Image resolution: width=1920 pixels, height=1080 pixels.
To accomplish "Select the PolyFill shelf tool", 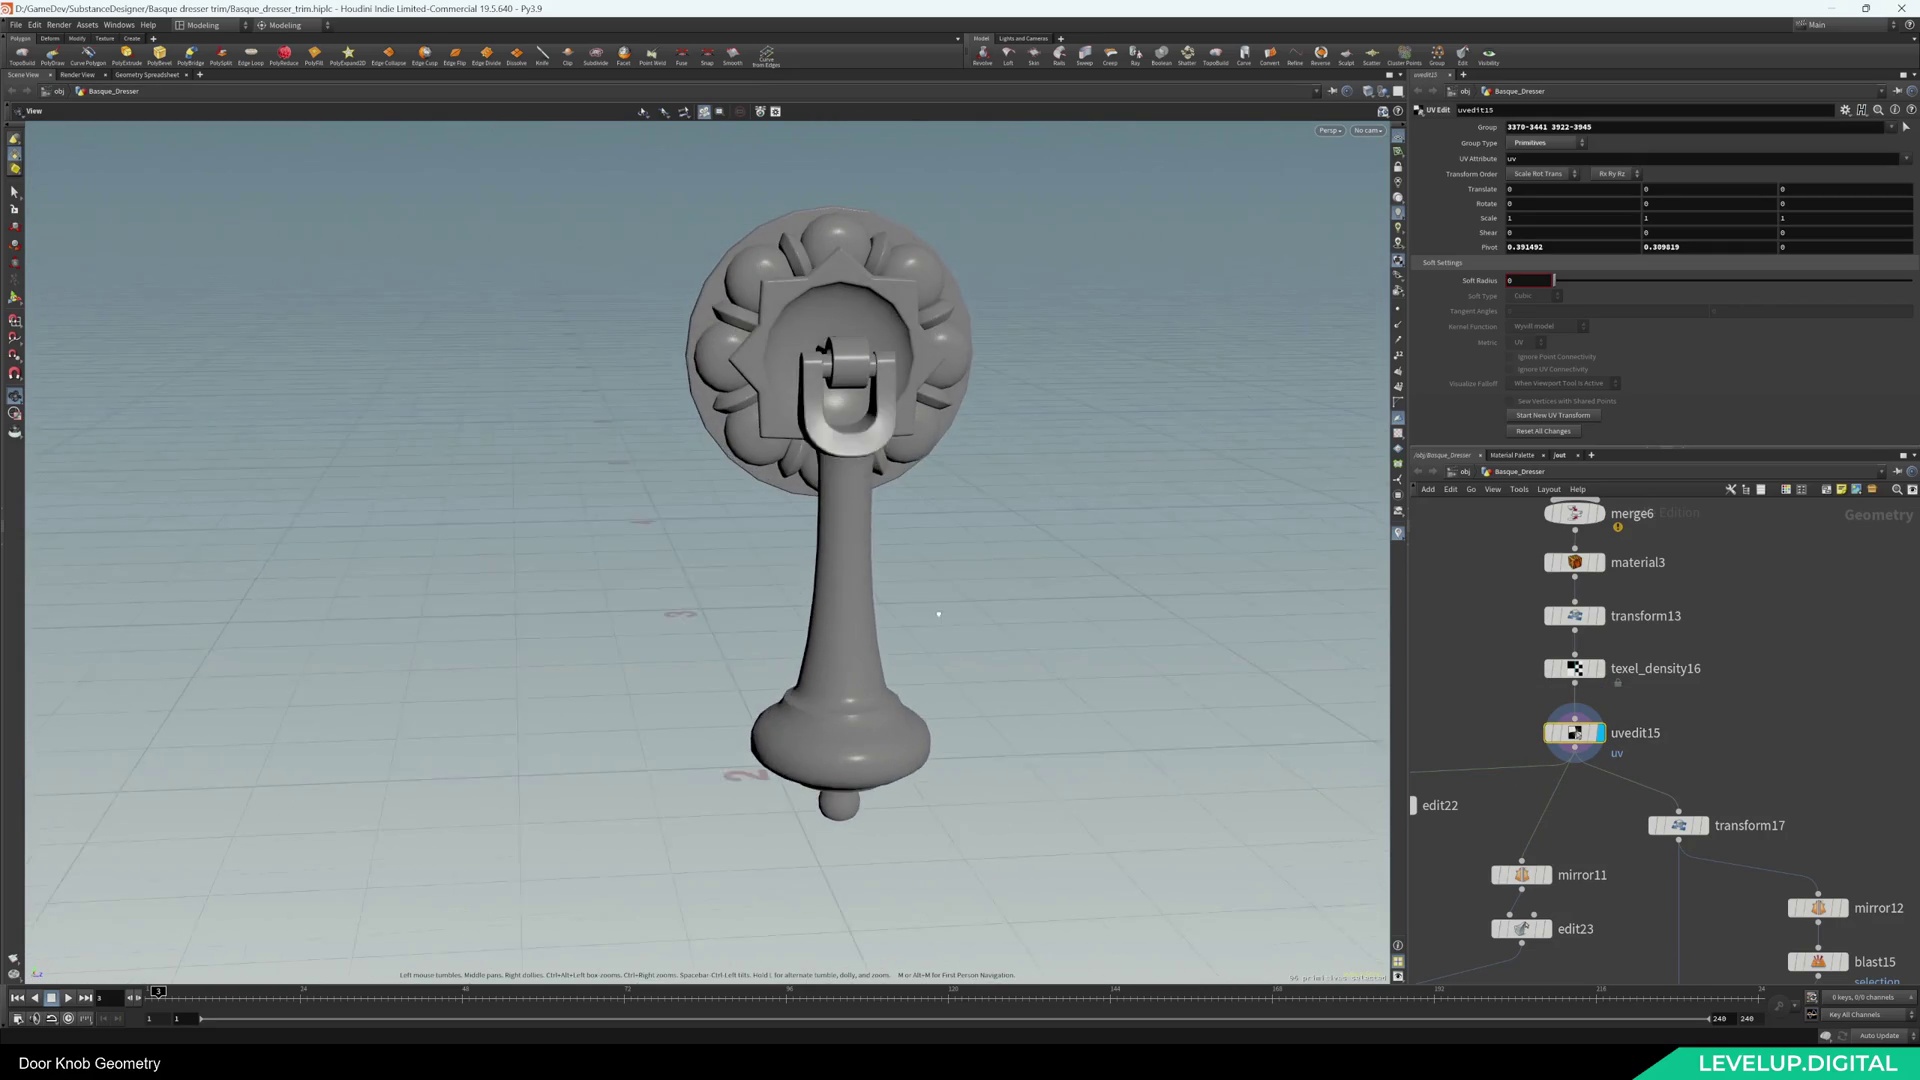I will (314, 55).
